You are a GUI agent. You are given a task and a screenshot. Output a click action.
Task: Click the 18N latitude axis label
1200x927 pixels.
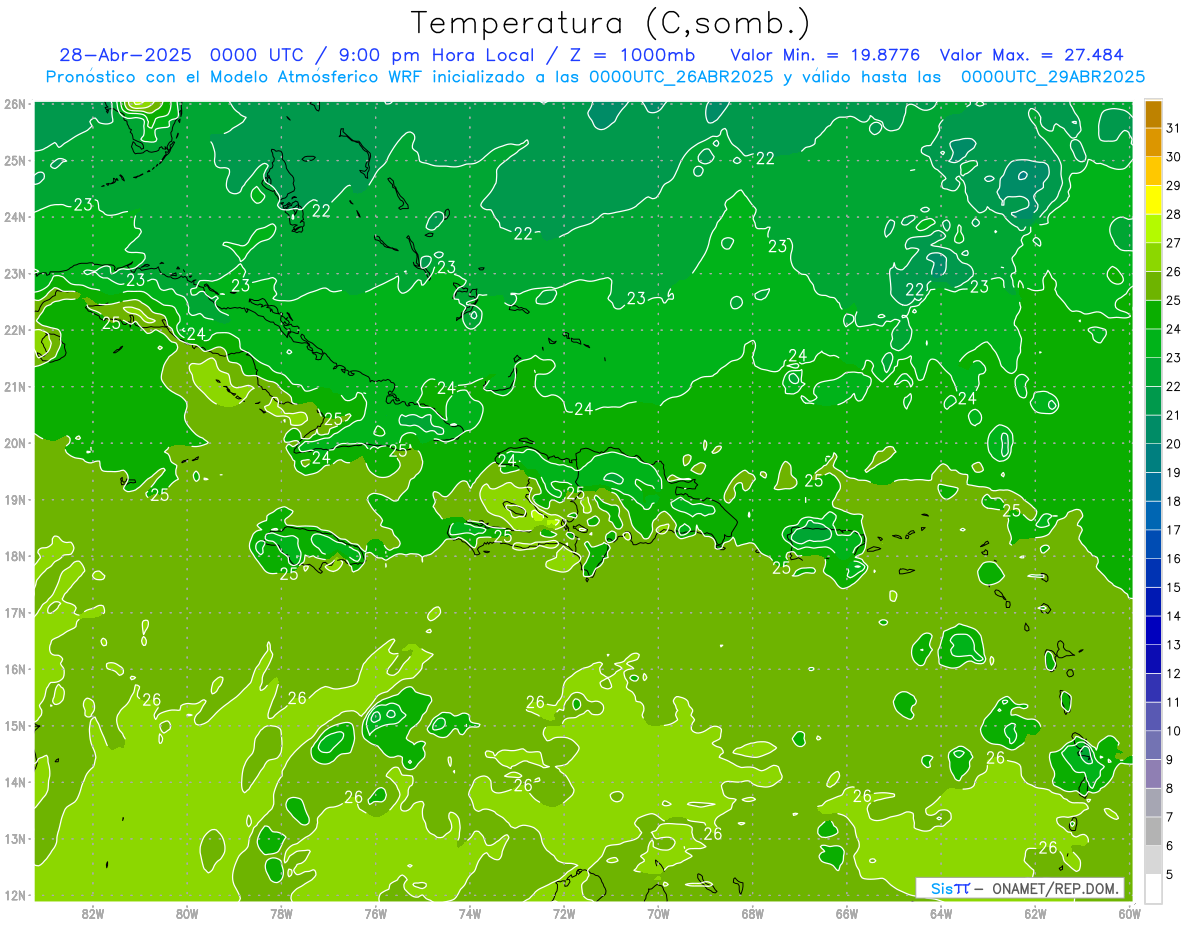(14, 556)
